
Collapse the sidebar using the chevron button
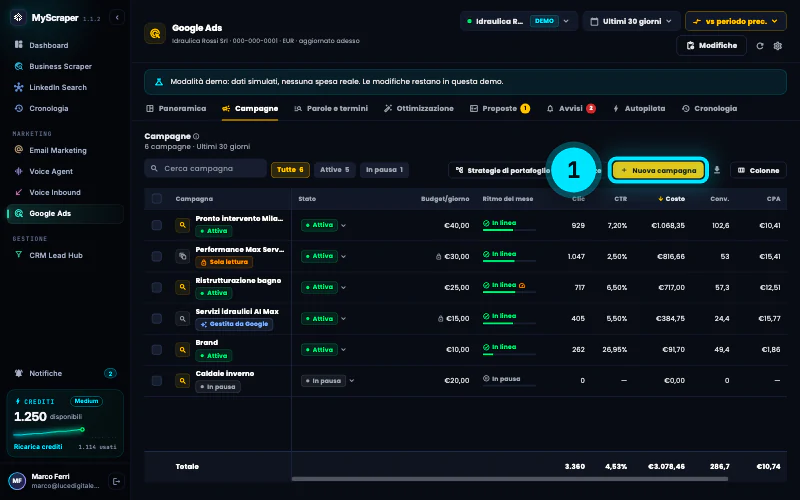[117, 17]
